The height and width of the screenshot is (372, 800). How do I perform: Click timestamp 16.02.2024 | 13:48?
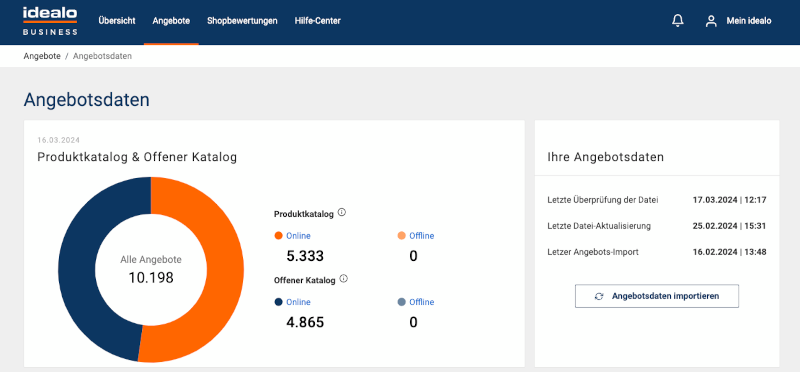coord(729,252)
